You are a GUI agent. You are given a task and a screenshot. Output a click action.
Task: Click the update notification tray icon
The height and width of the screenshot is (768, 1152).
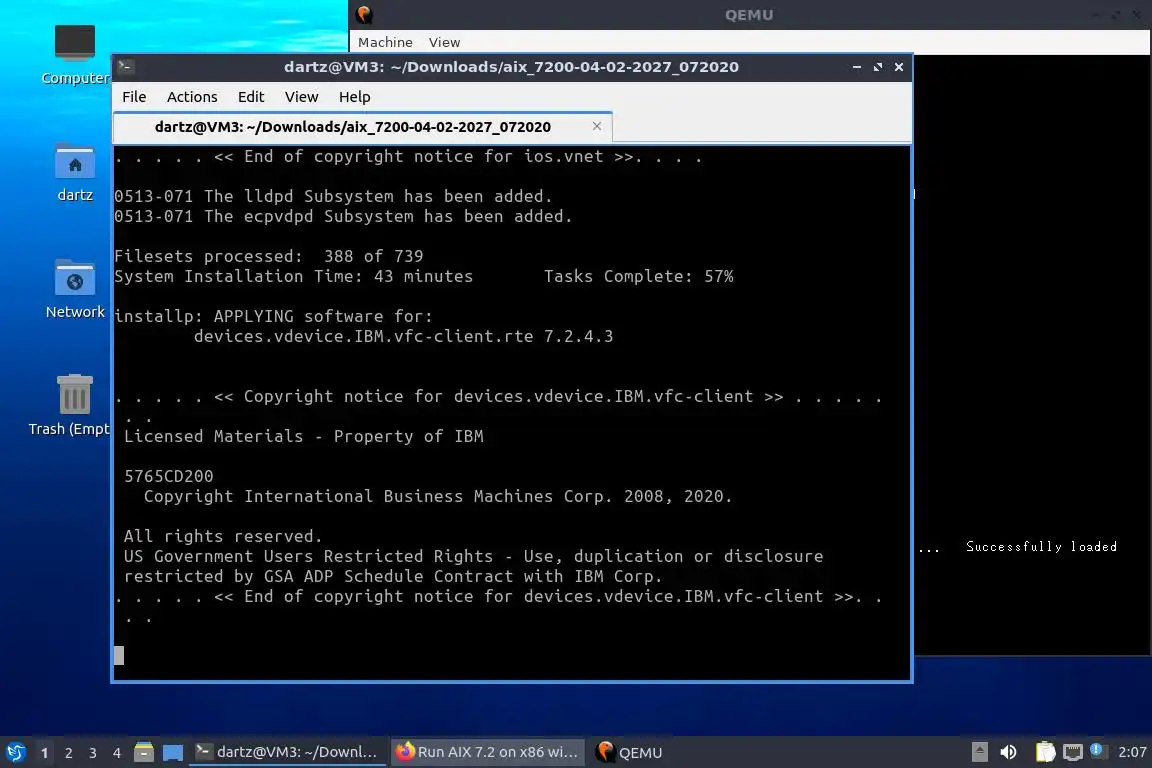tap(1097, 750)
